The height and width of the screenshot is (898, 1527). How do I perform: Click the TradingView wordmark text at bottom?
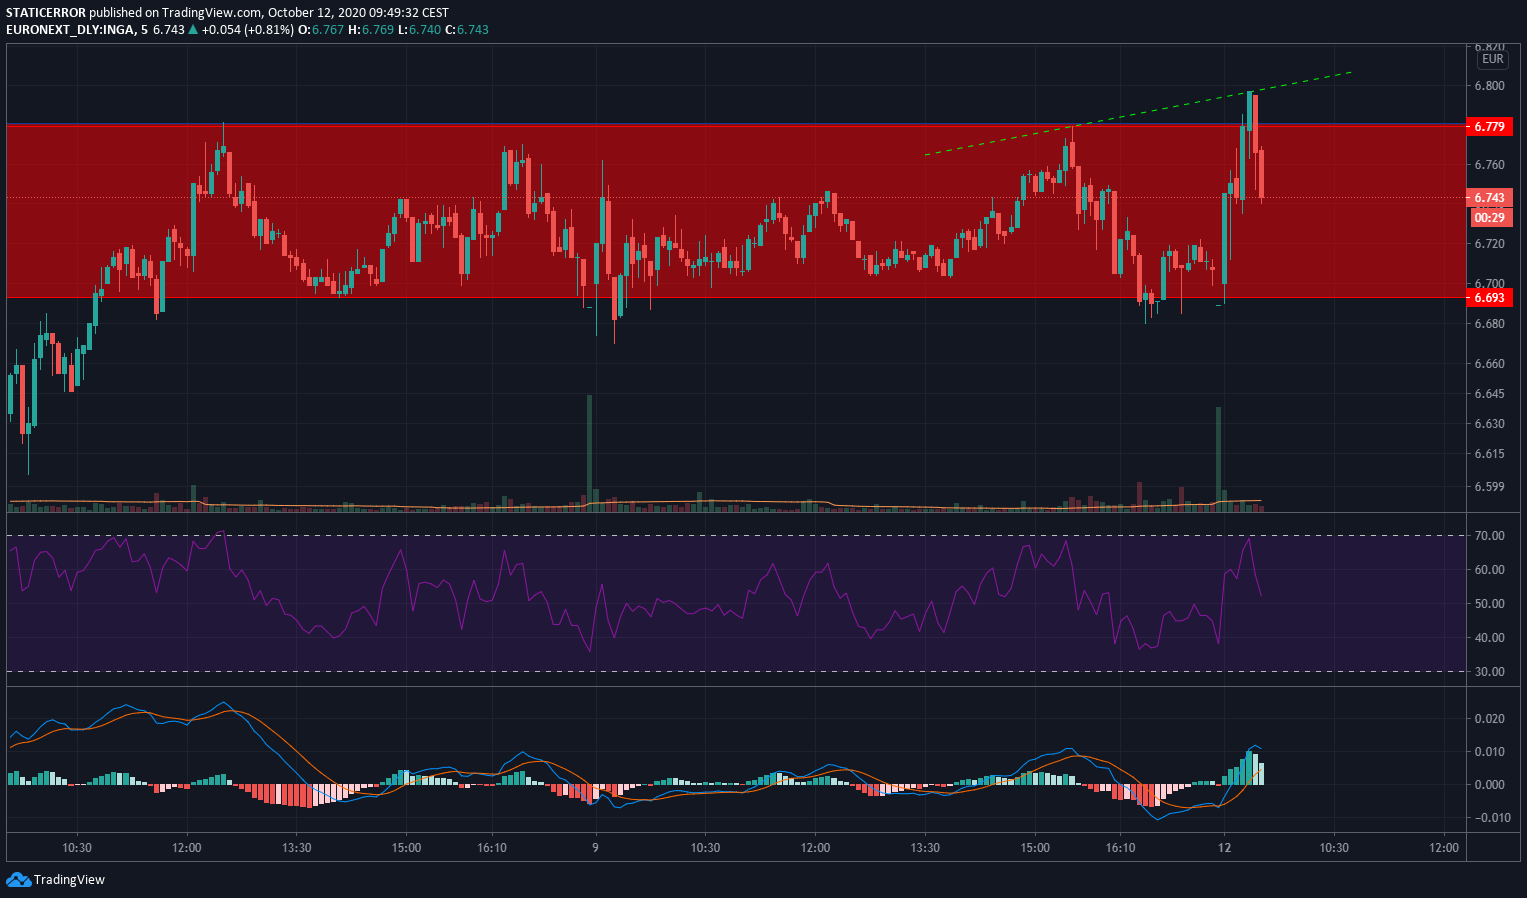coord(69,880)
